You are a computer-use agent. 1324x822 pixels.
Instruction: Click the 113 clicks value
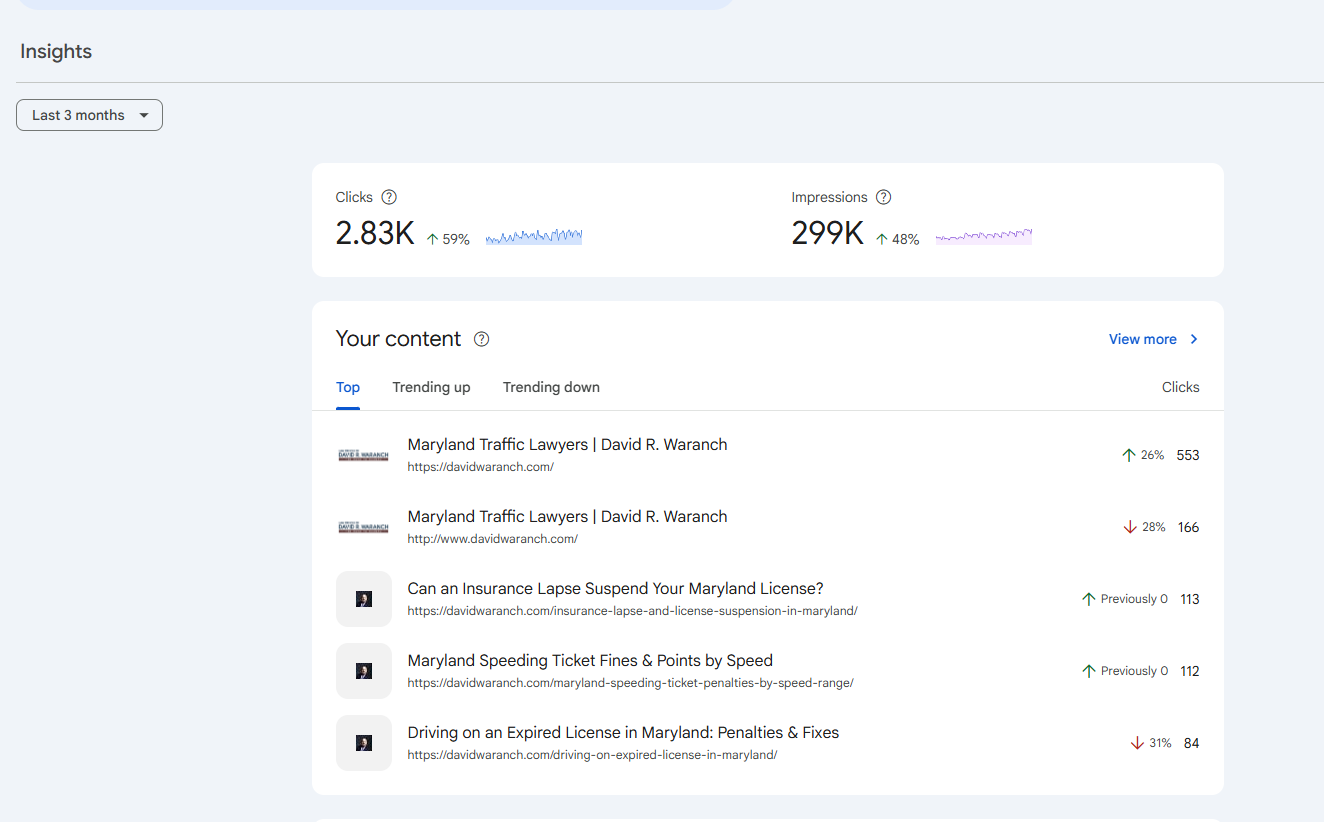coord(1189,599)
